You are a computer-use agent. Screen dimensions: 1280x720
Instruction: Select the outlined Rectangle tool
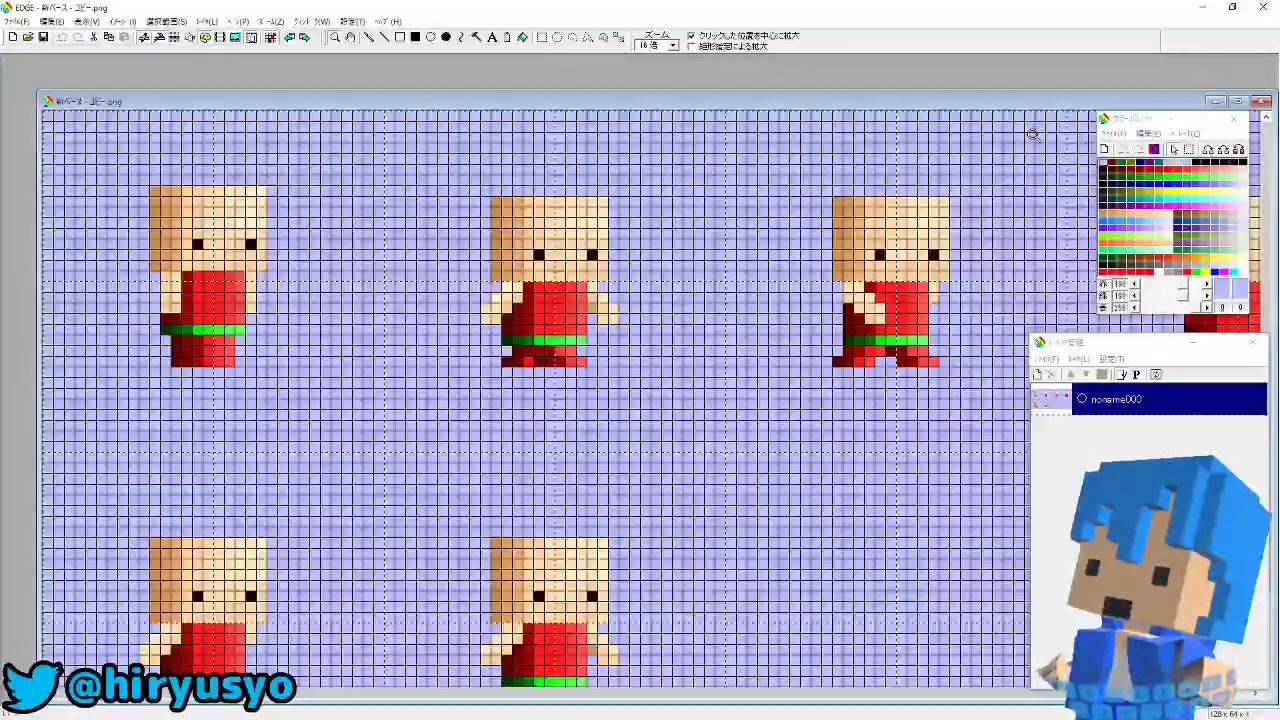pyautogui.click(x=400, y=37)
